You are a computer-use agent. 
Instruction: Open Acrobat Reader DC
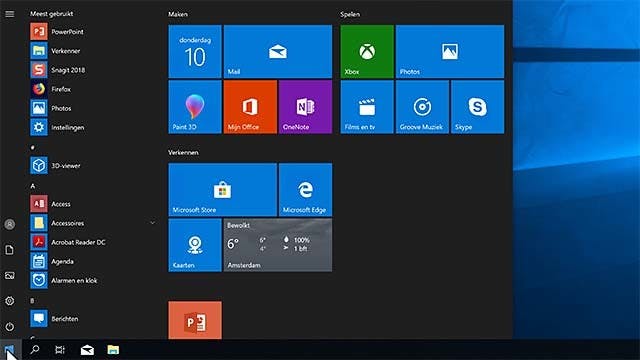point(94,242)
